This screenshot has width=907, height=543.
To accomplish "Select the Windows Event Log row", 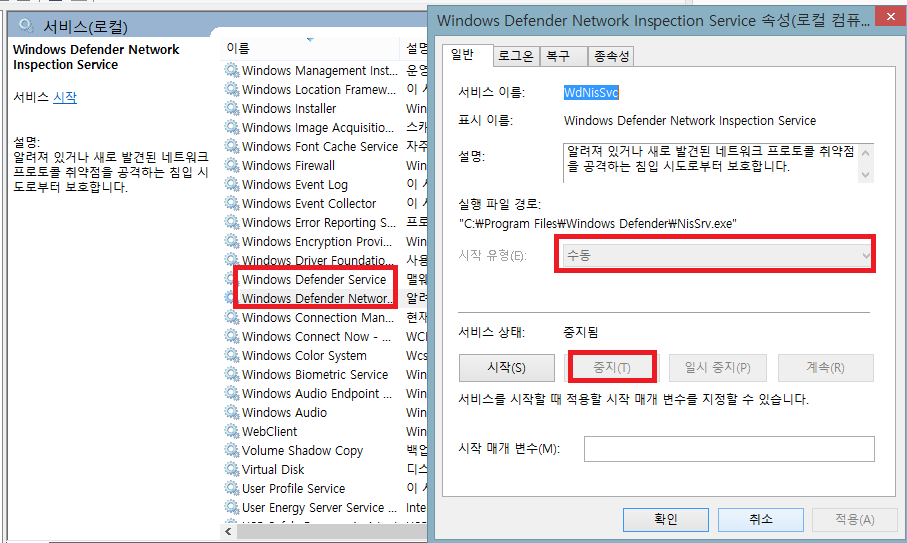I will point(325,184).
